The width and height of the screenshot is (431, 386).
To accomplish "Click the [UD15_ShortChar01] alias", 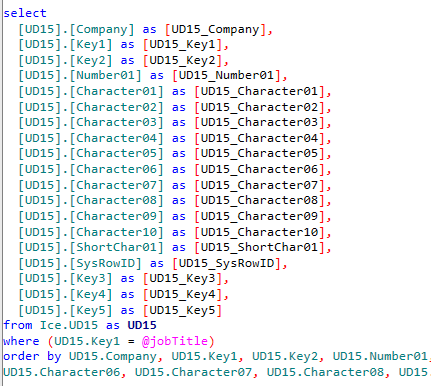I will (259, 247).
